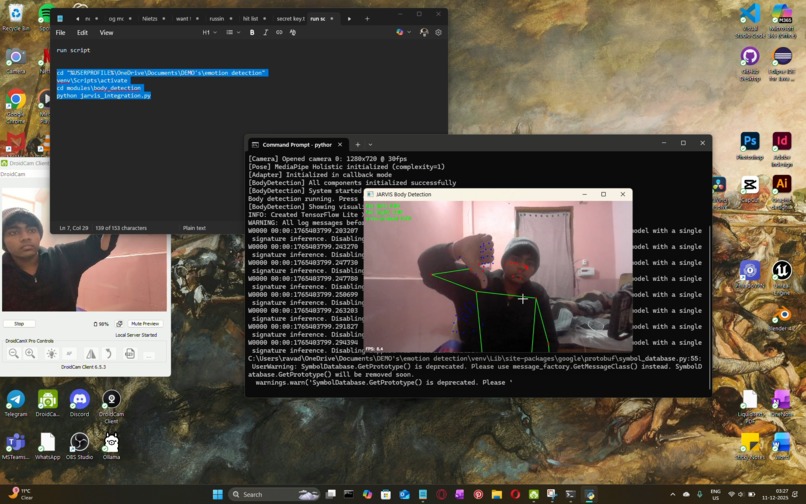
Task: Click Stop button in DroidCam Client
Action: (19, 323)
